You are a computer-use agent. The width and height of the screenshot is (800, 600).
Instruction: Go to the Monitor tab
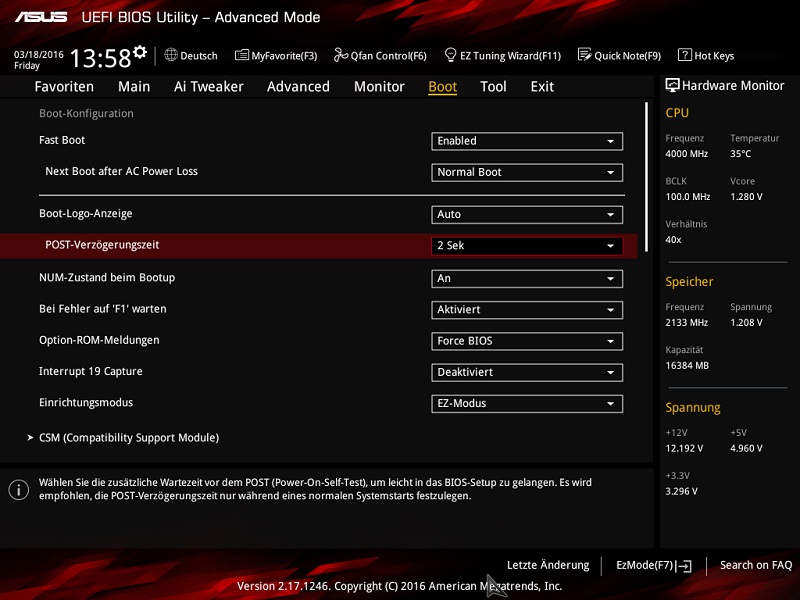coord(379,87)
